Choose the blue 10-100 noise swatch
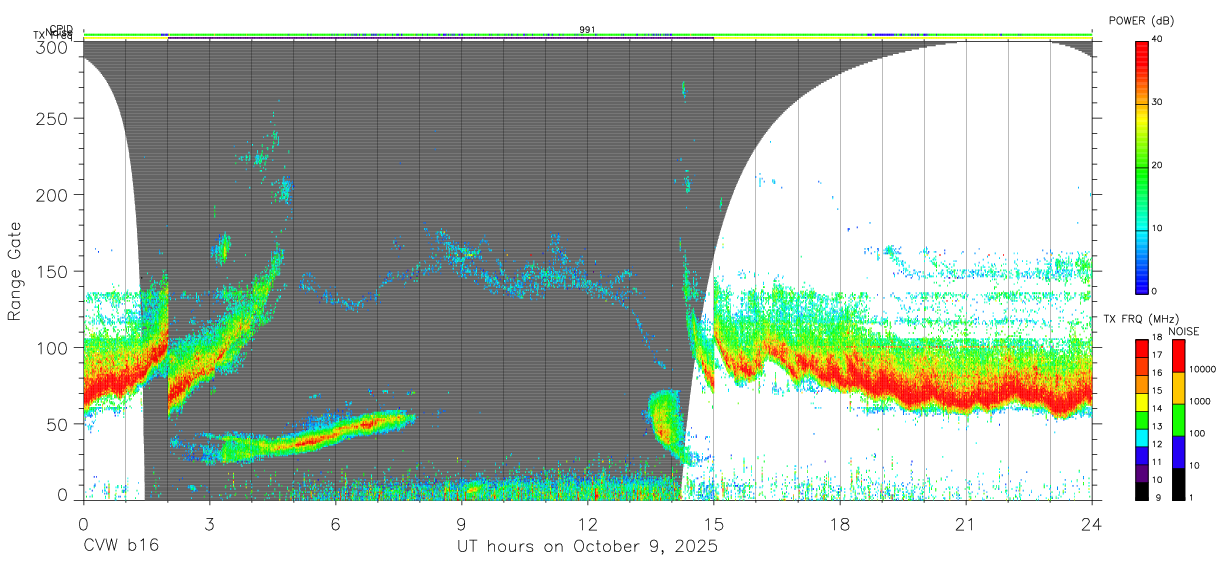1228x567 pixels. tap(1179, 452)
